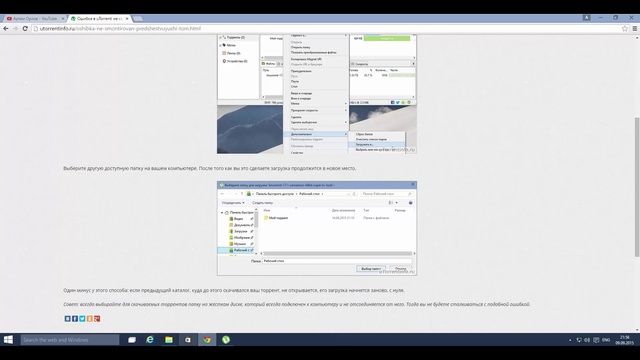Switch to the YouTube tab
640x360 pixels.
[36, 18]
